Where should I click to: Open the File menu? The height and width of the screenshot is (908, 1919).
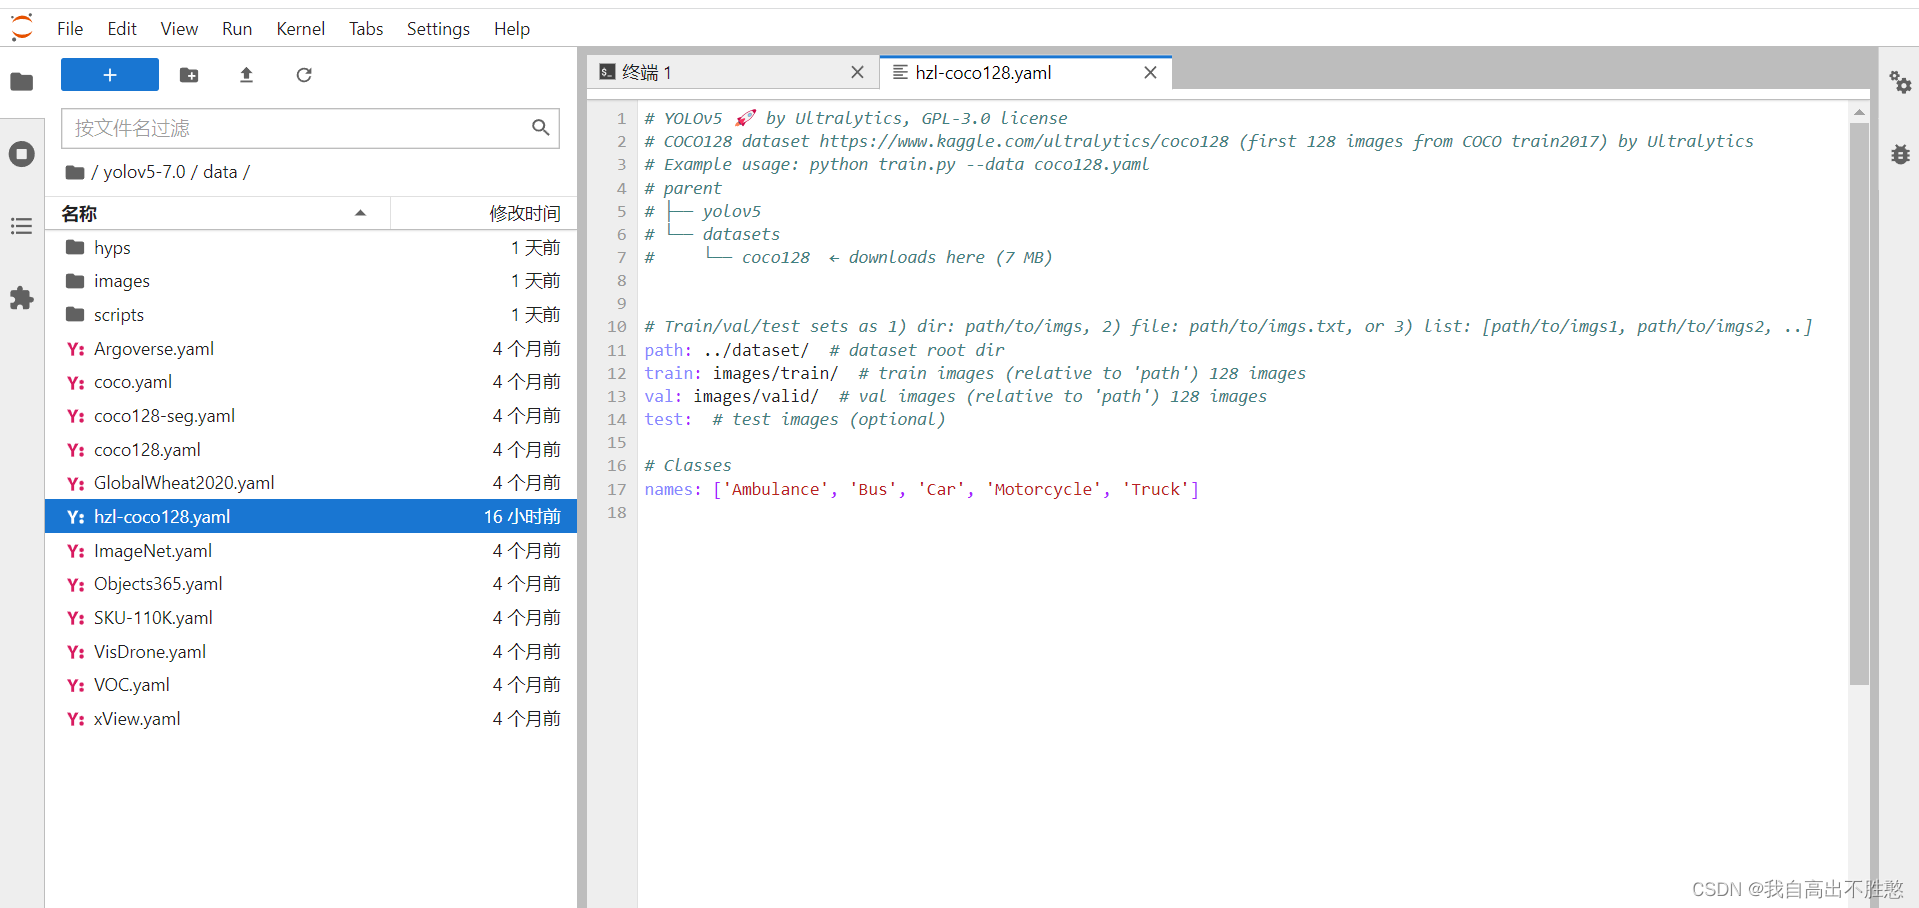pyautogui.click(x=70, y=29)
